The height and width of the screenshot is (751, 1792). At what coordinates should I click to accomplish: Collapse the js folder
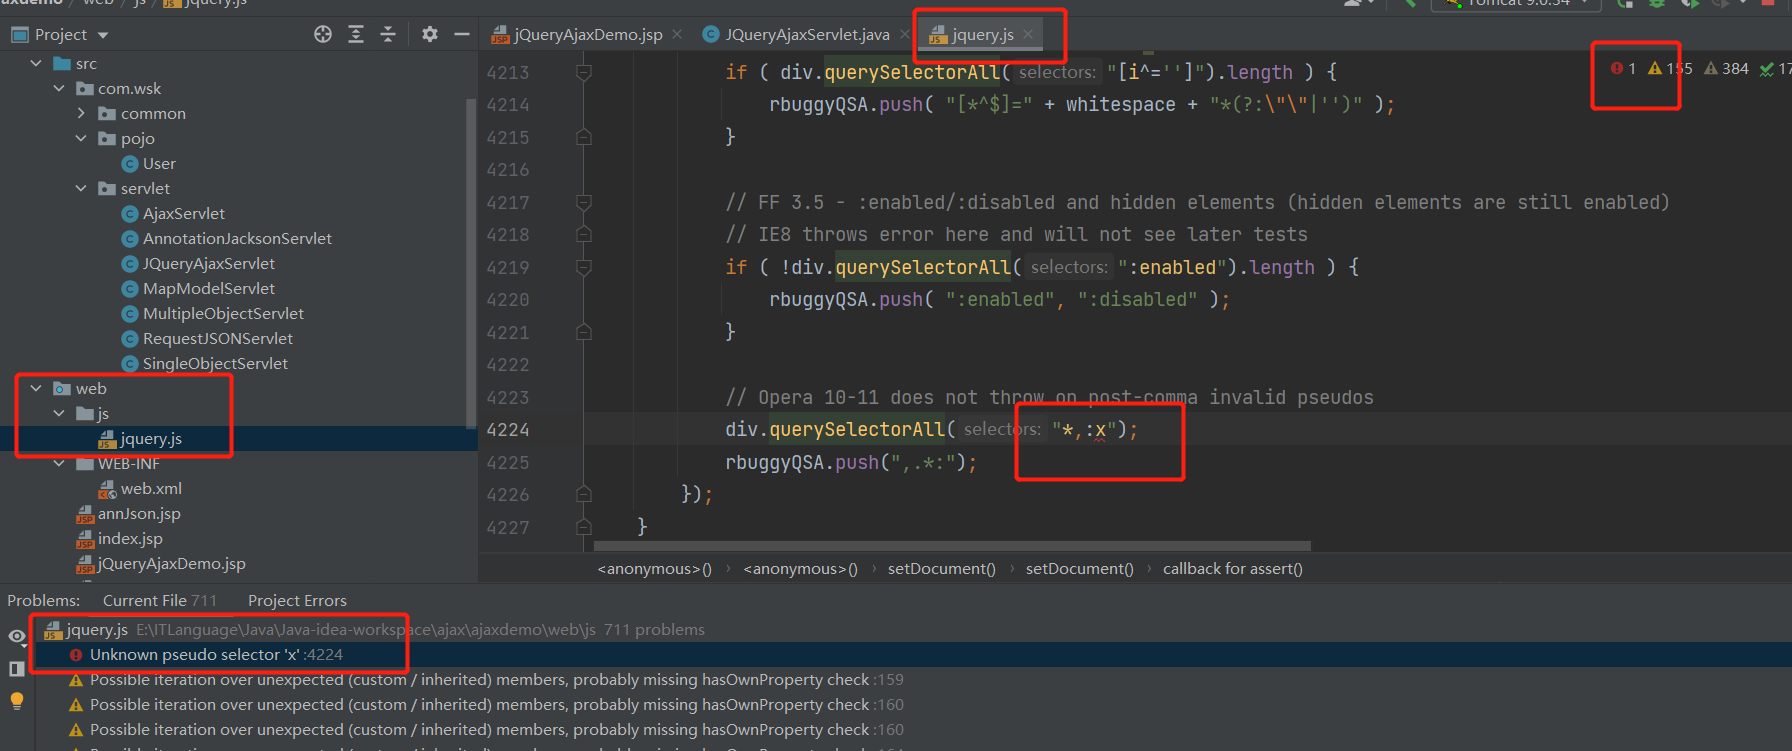pyautogui.click(x=59, y=413)
